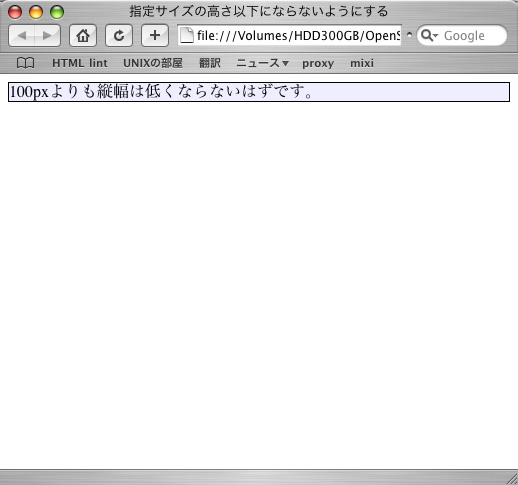The height and width of the screenshot is (485, 518).
Task: Zoom window with the green button
Action: [x=57, y=12]
